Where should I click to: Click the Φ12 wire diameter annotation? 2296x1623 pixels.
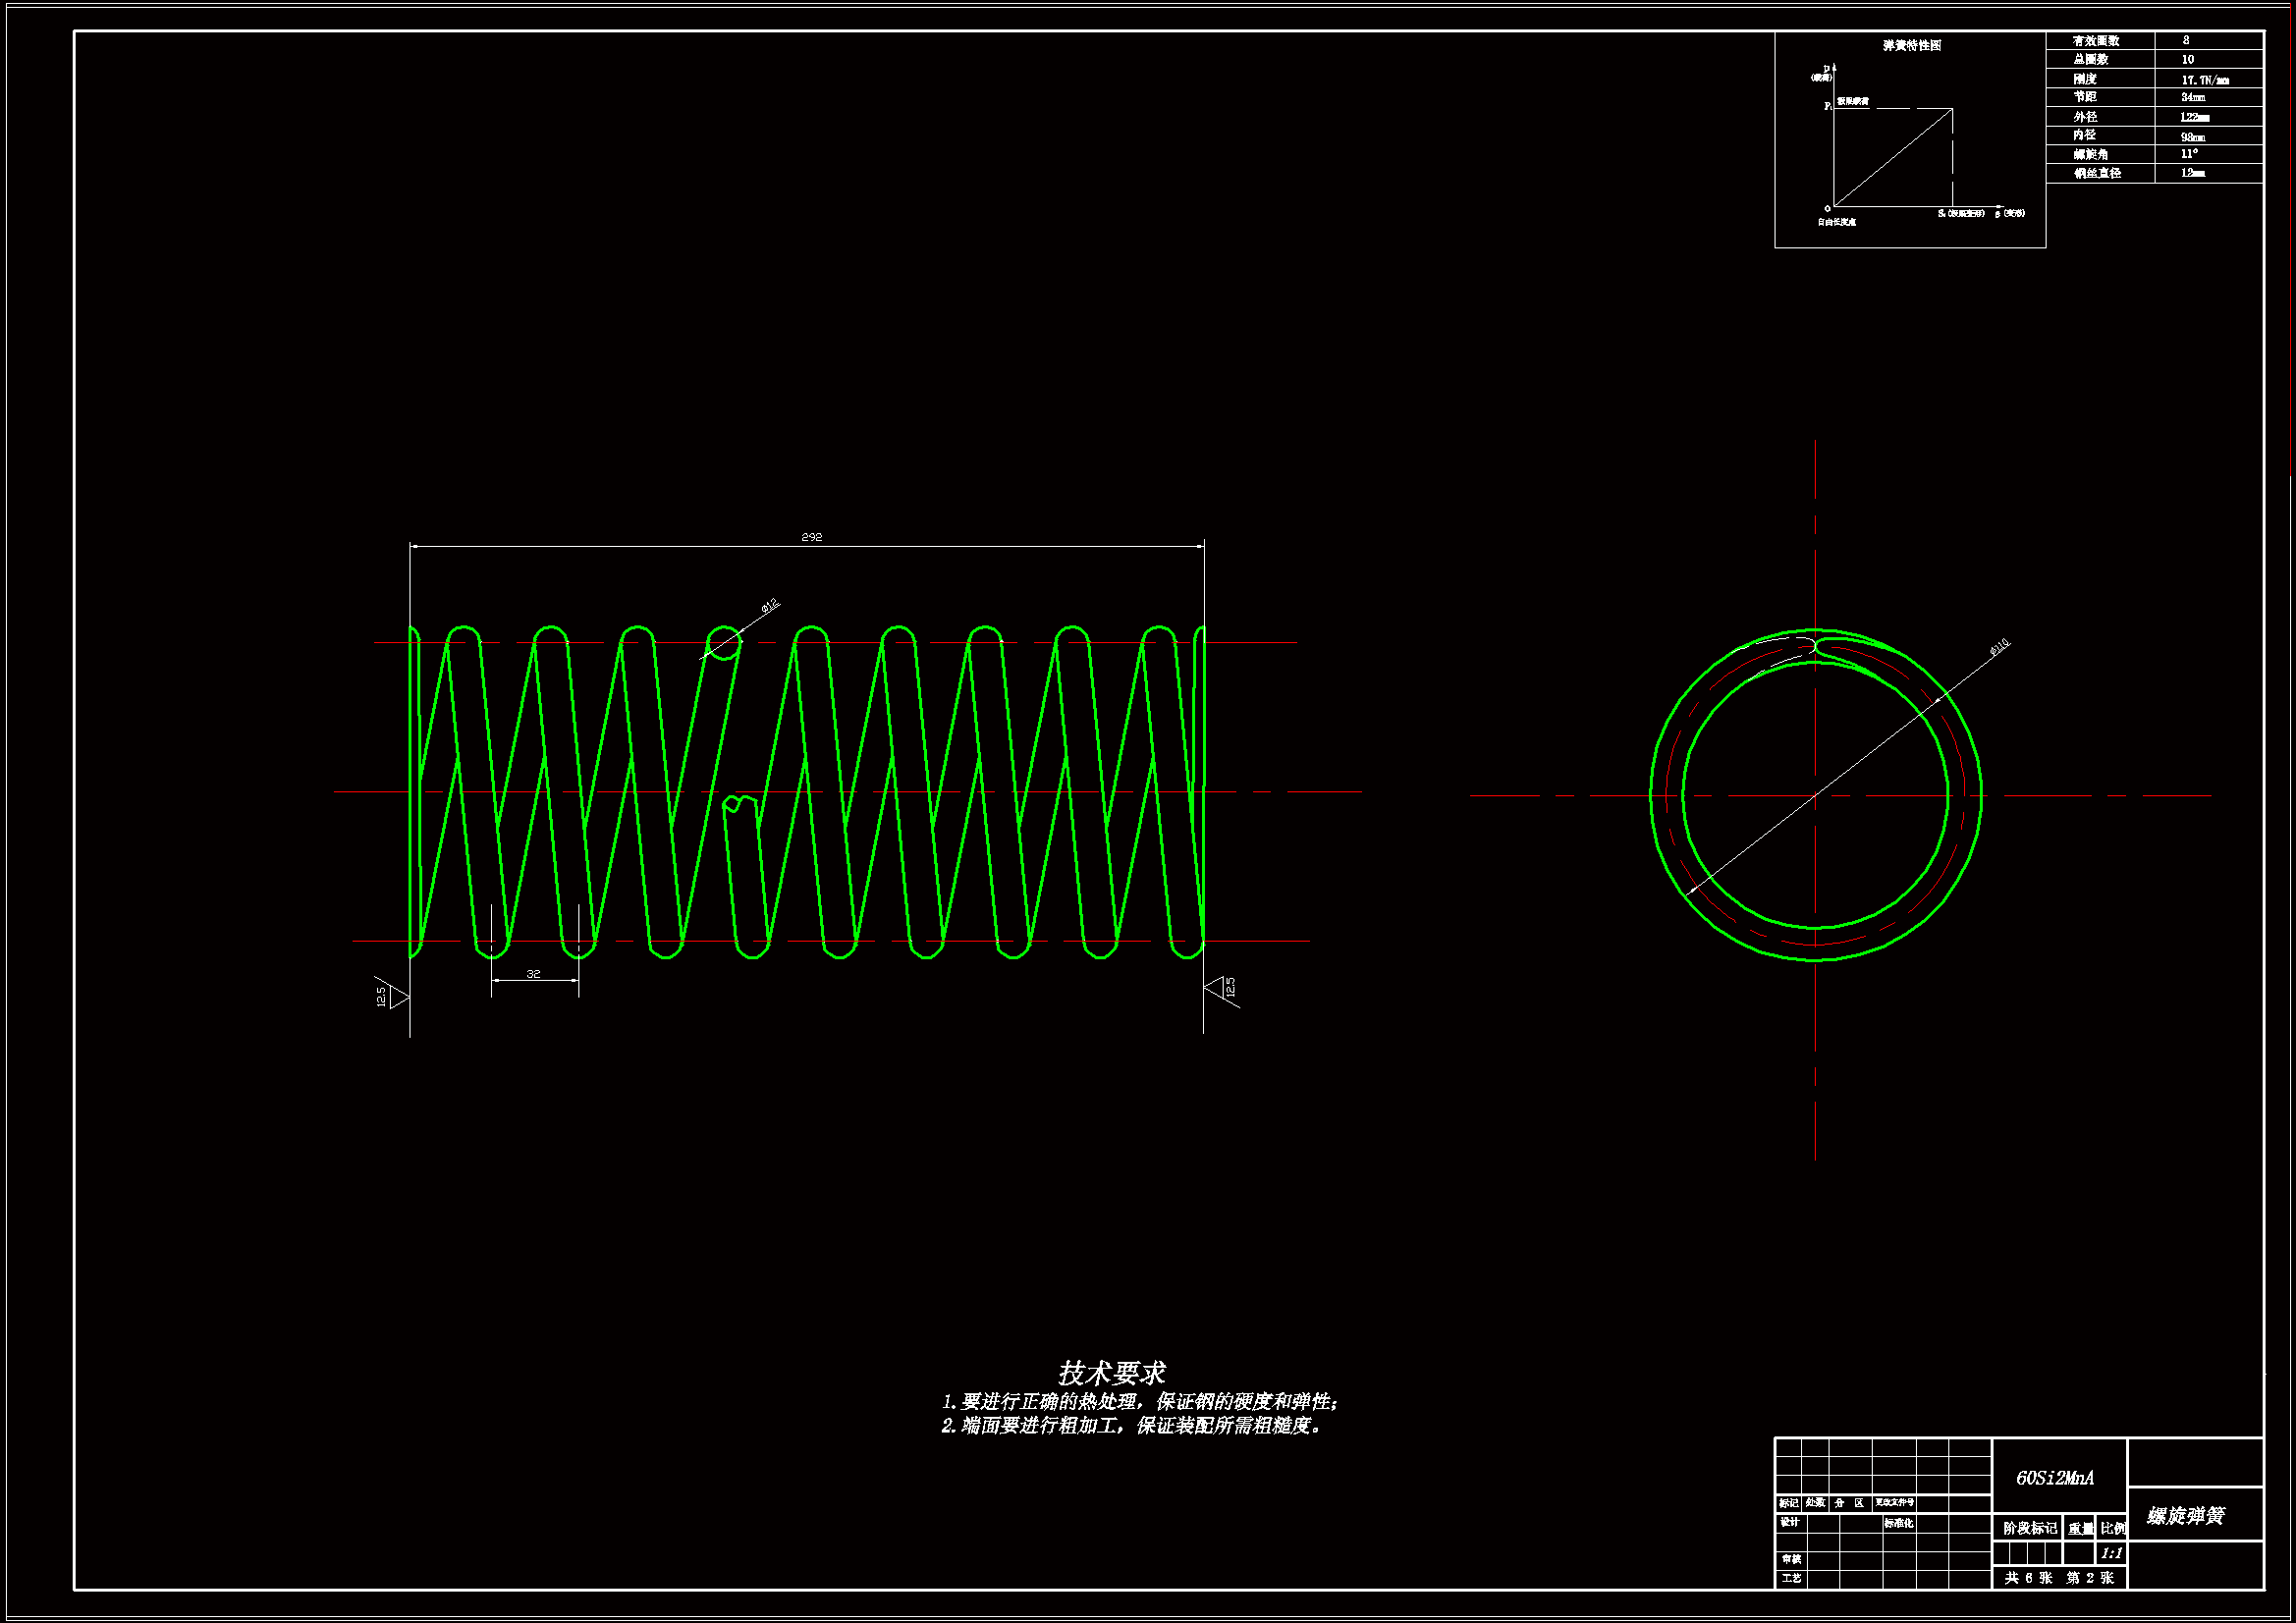[769, 605]
